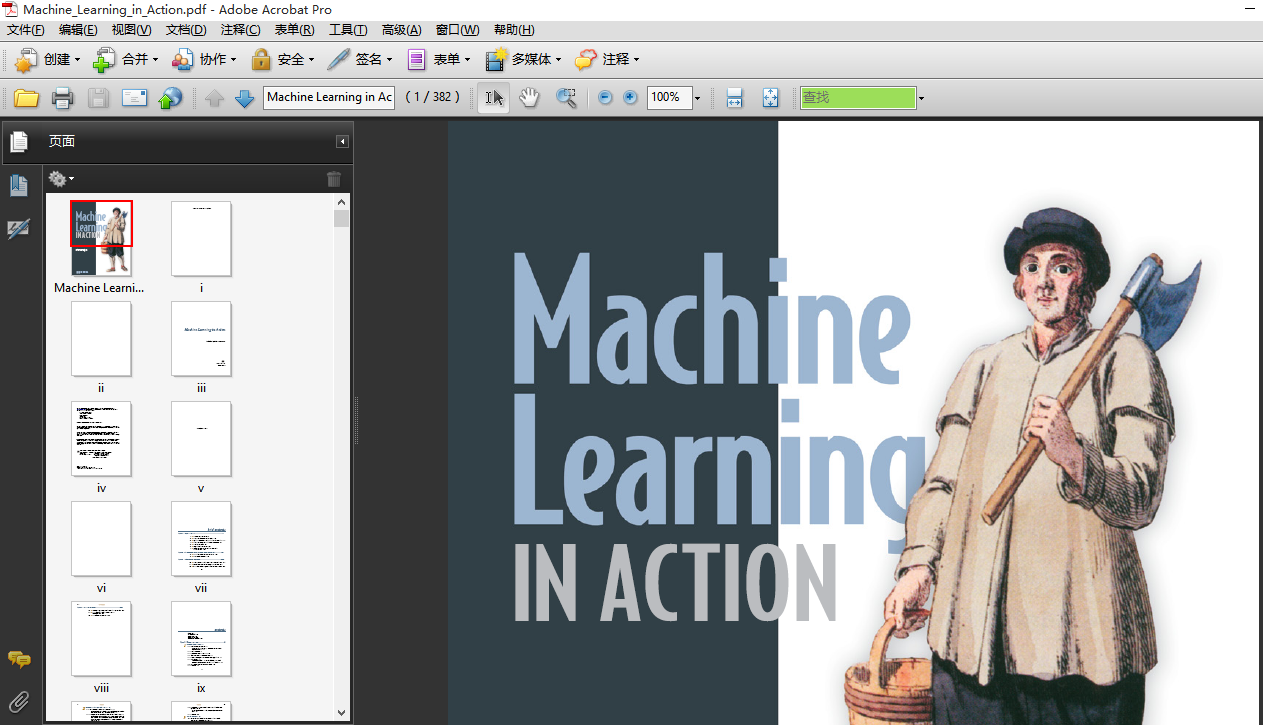This screenshot has width=1263, height=725.
Task: Open the 注释(C) menu in menu bar
Action: tap(240, 30)
